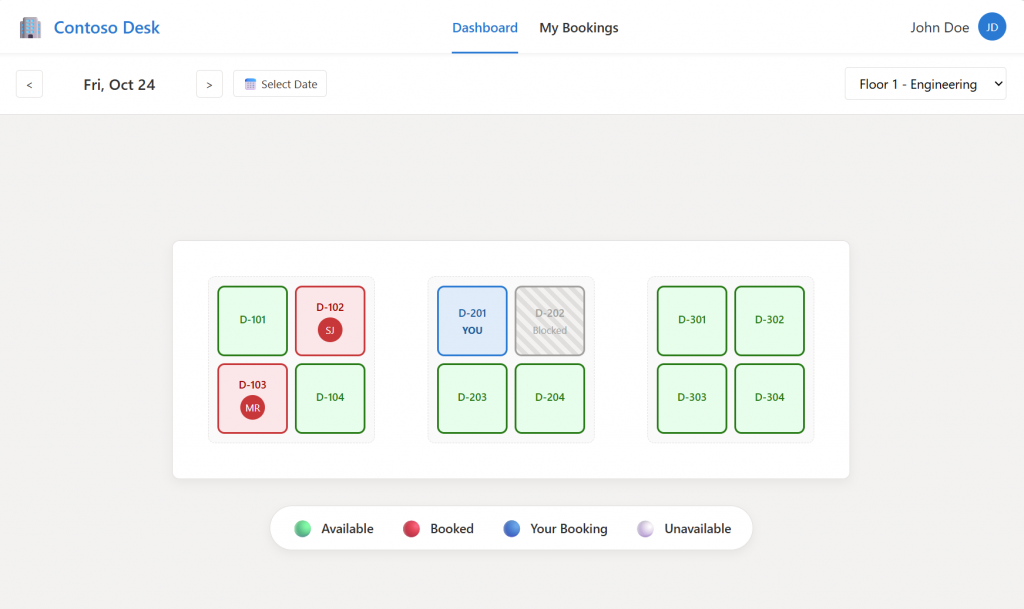Switch to the Dashboard tab
The image size is (1024, 609).
tap(485, 28)
